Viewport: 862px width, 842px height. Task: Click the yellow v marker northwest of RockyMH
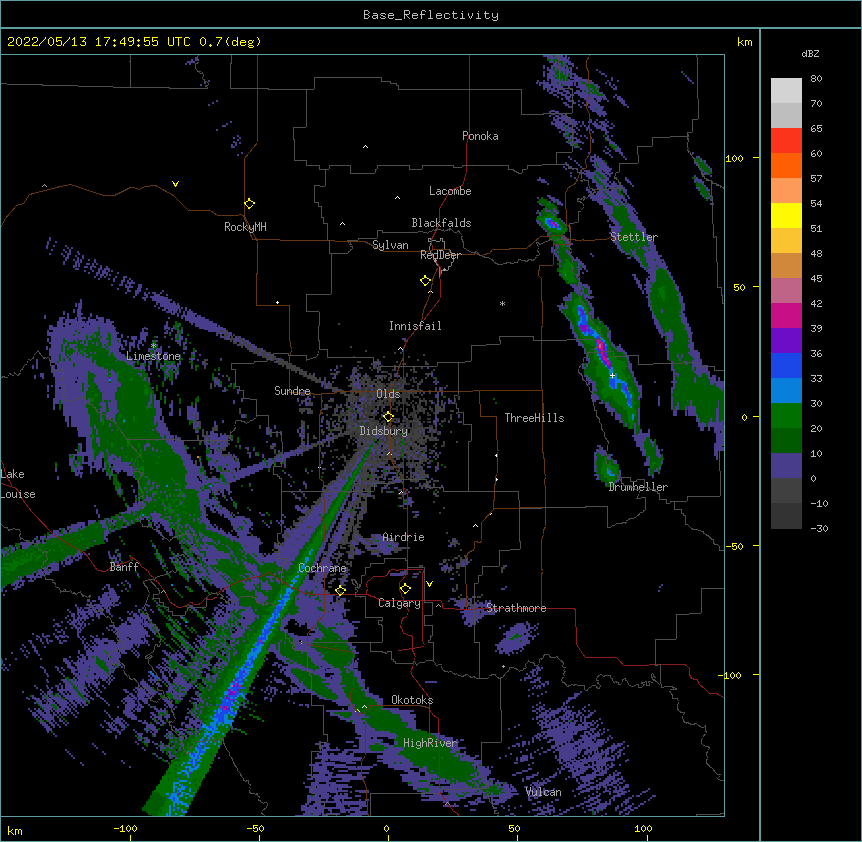click(175, 184)
